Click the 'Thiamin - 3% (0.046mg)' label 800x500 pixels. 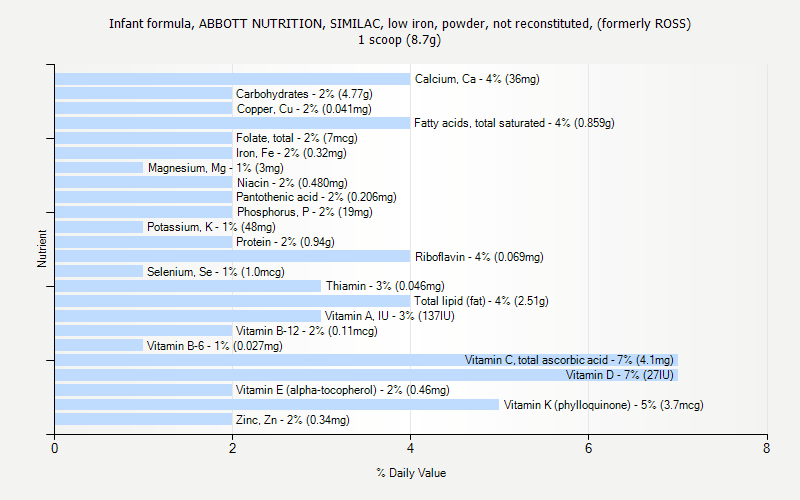pyautogui.click(x=385, y=286)
